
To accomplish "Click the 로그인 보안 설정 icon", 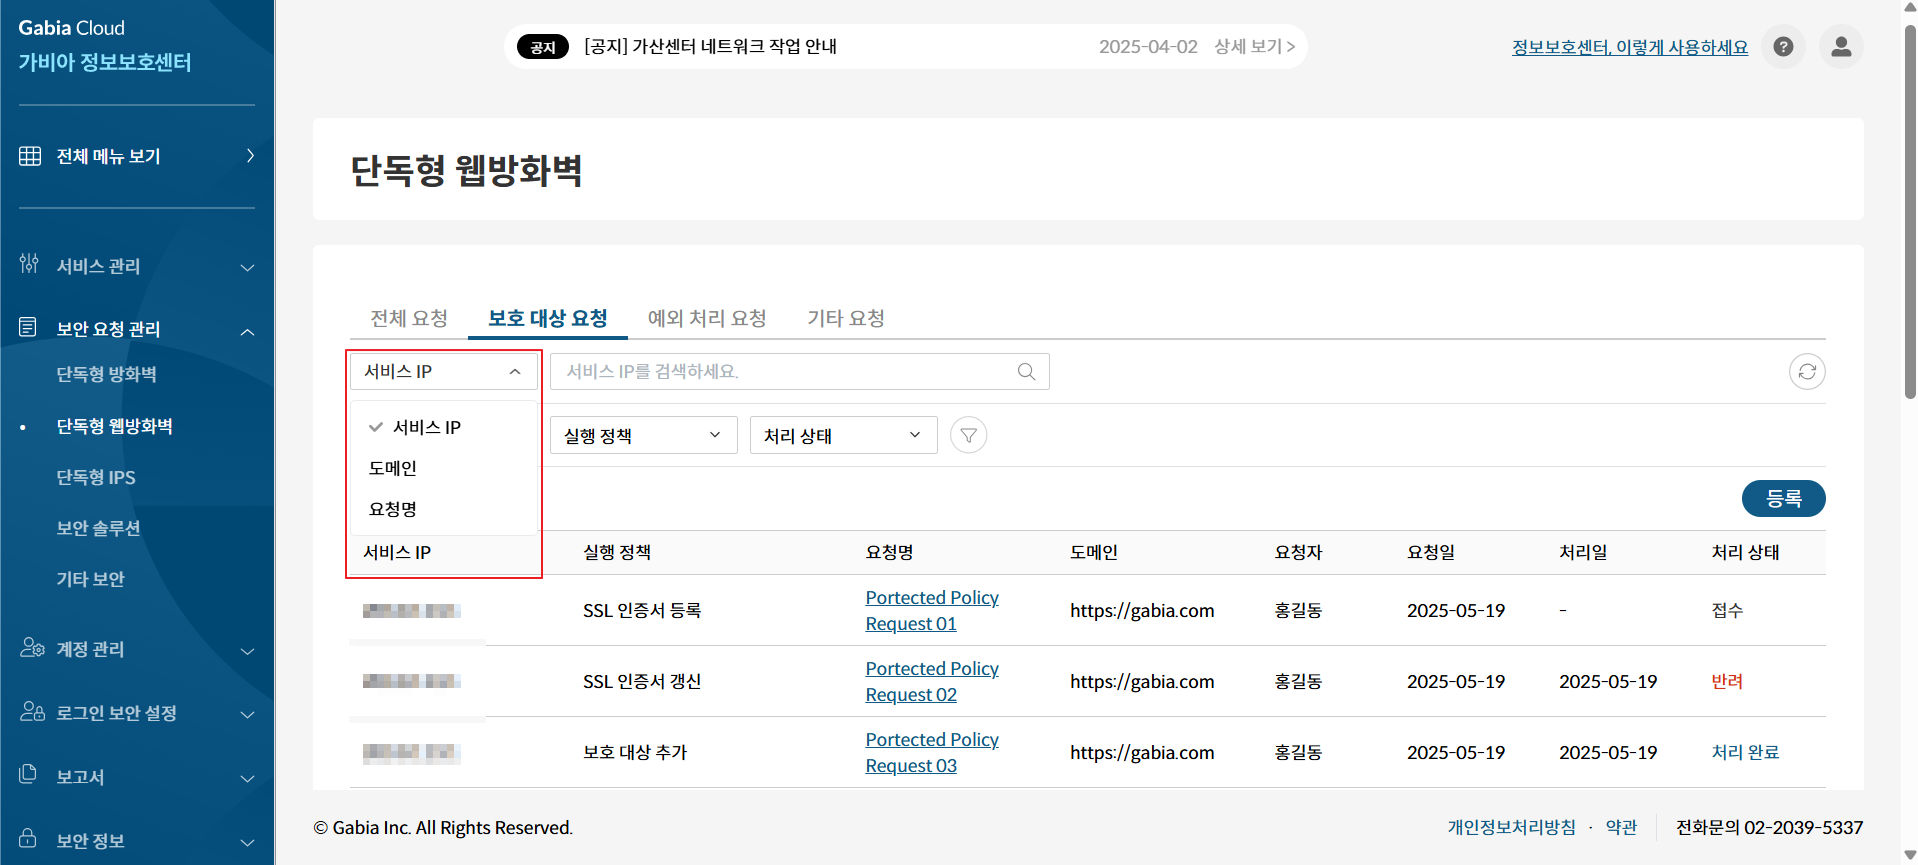I will point(32,711).
